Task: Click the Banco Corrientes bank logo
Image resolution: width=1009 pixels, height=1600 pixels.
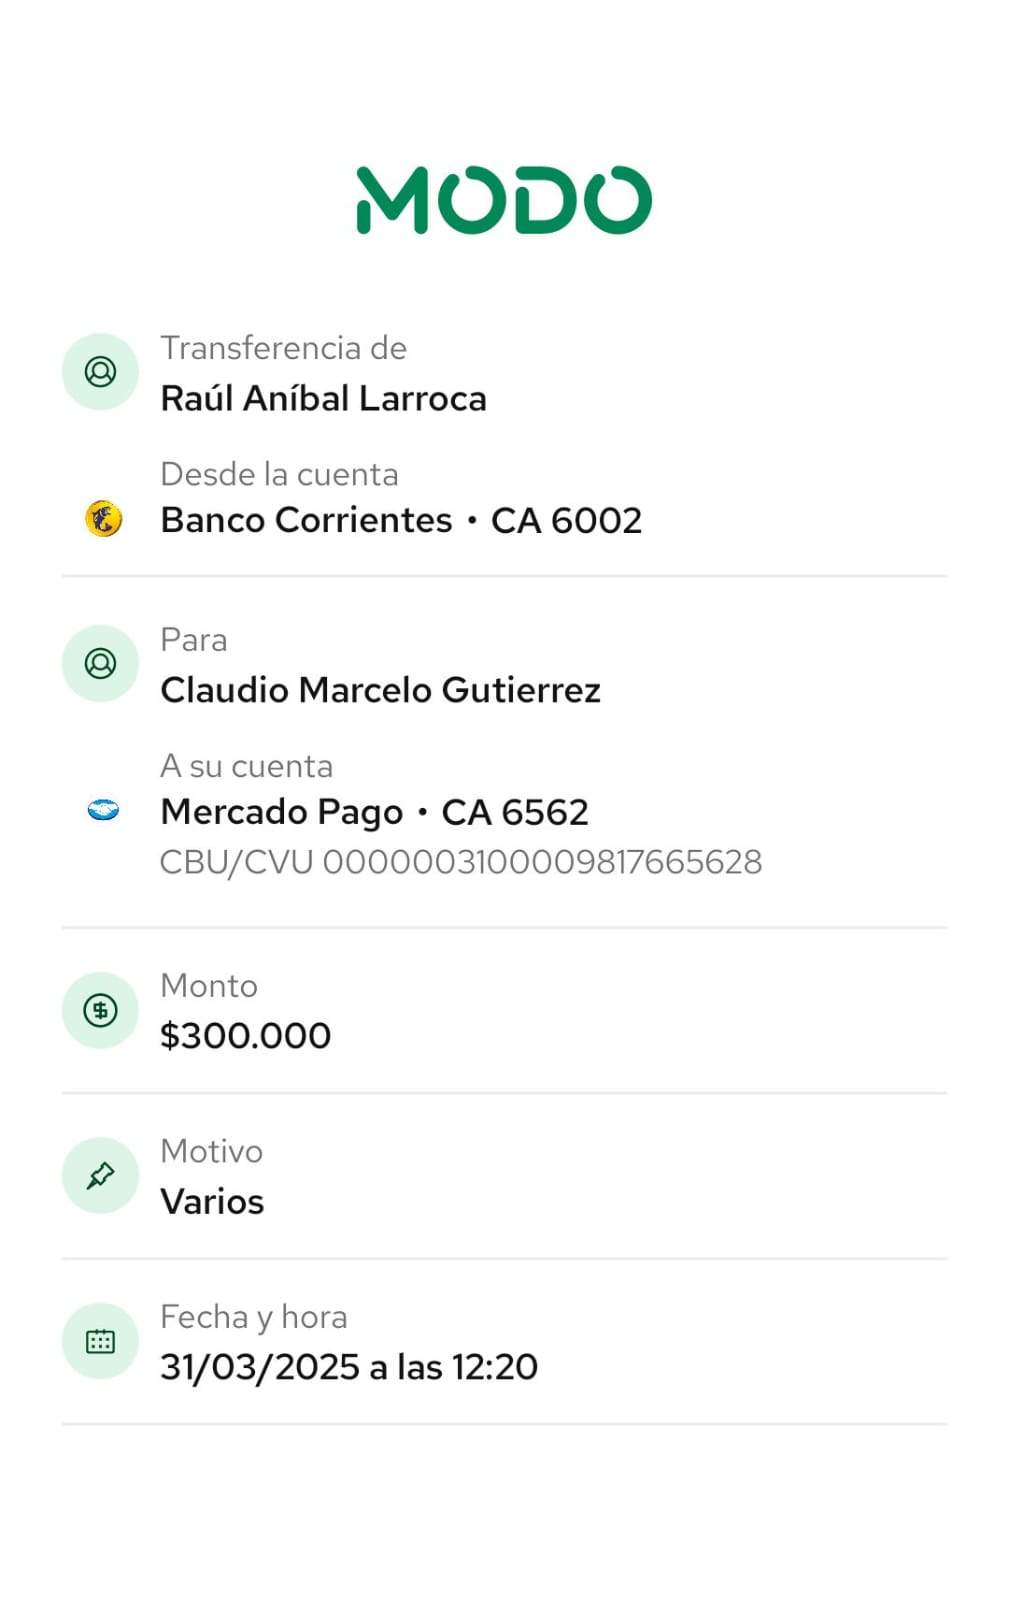Action: tap(103, 519)
